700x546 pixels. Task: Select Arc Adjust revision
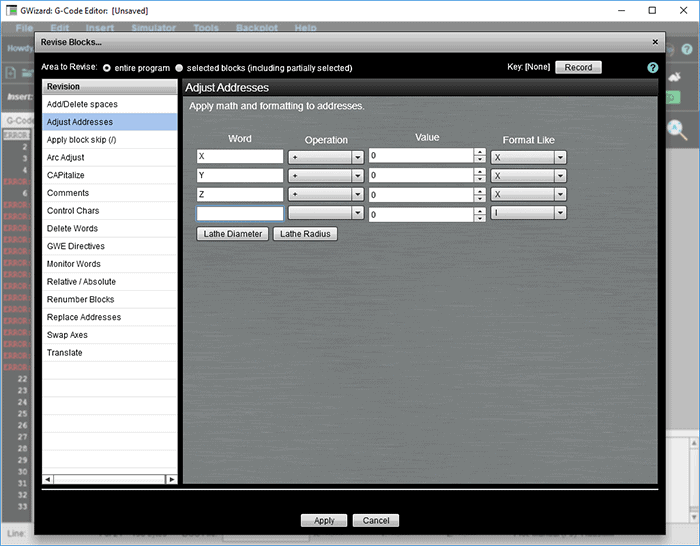click(x=110, y=158)
